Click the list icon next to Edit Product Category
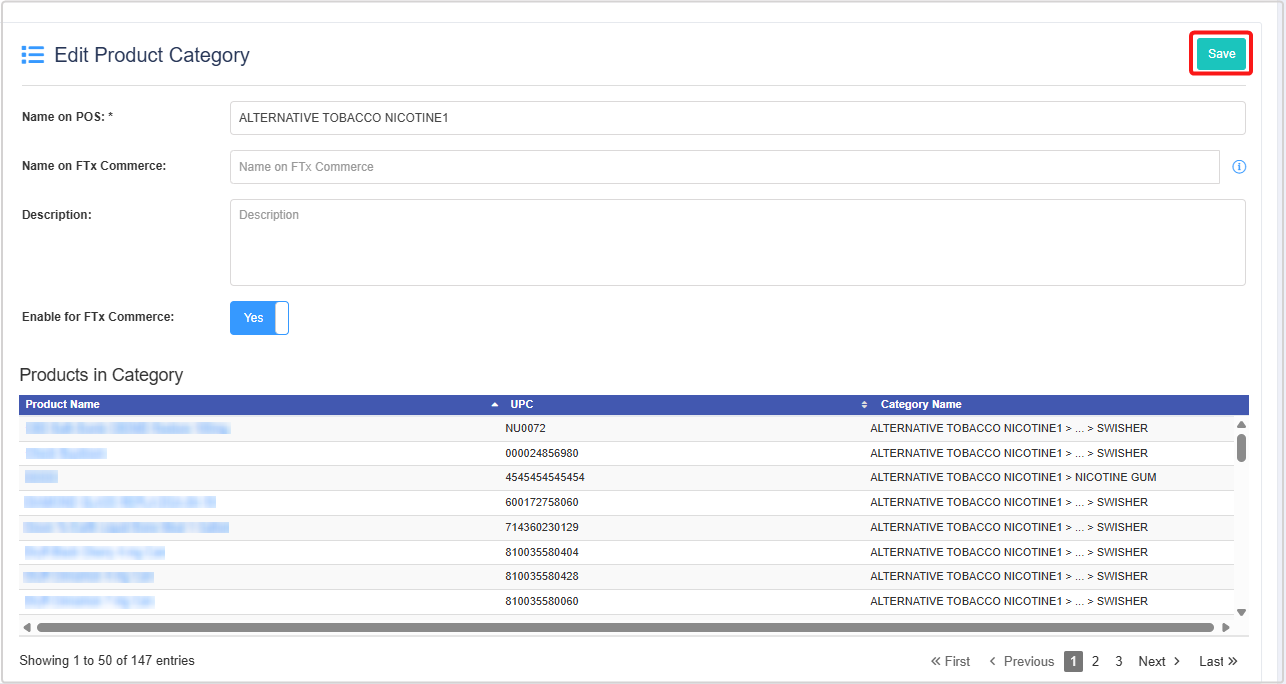 pos(33,55)
